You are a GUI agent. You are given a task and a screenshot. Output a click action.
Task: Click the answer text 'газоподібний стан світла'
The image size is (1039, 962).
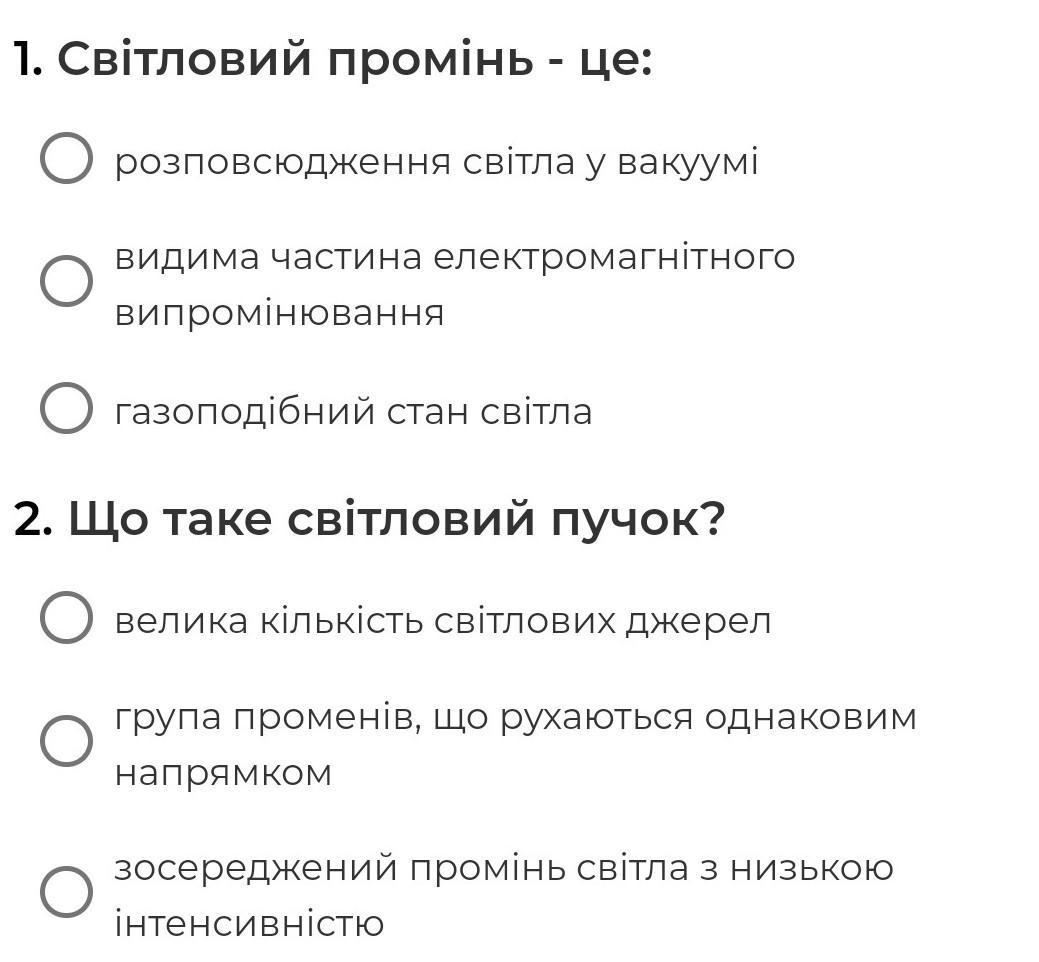pos(353,411)
